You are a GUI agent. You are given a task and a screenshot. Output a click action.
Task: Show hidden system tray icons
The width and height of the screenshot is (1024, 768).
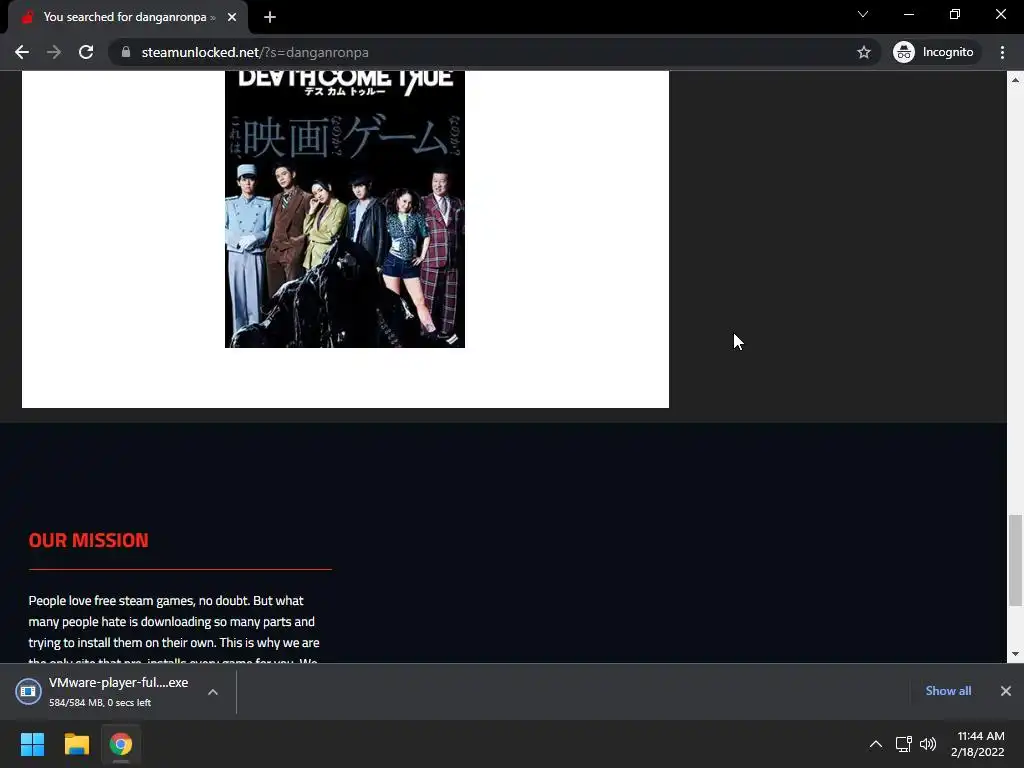(876, 744)
